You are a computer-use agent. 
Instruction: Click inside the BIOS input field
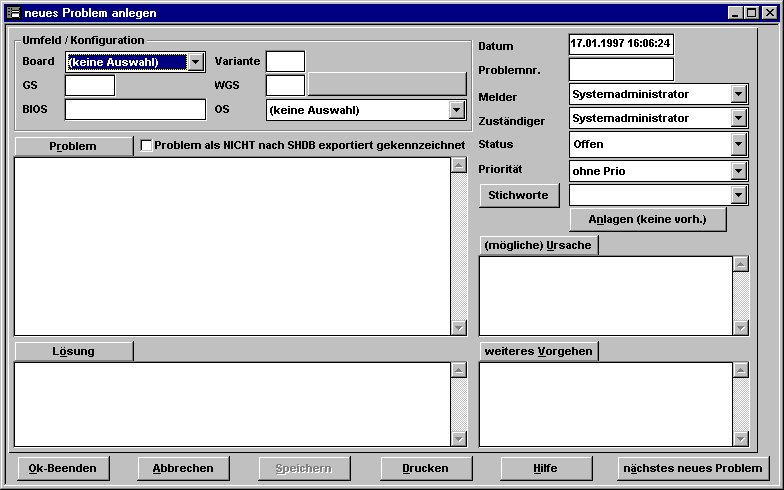[x=135, y=110]
